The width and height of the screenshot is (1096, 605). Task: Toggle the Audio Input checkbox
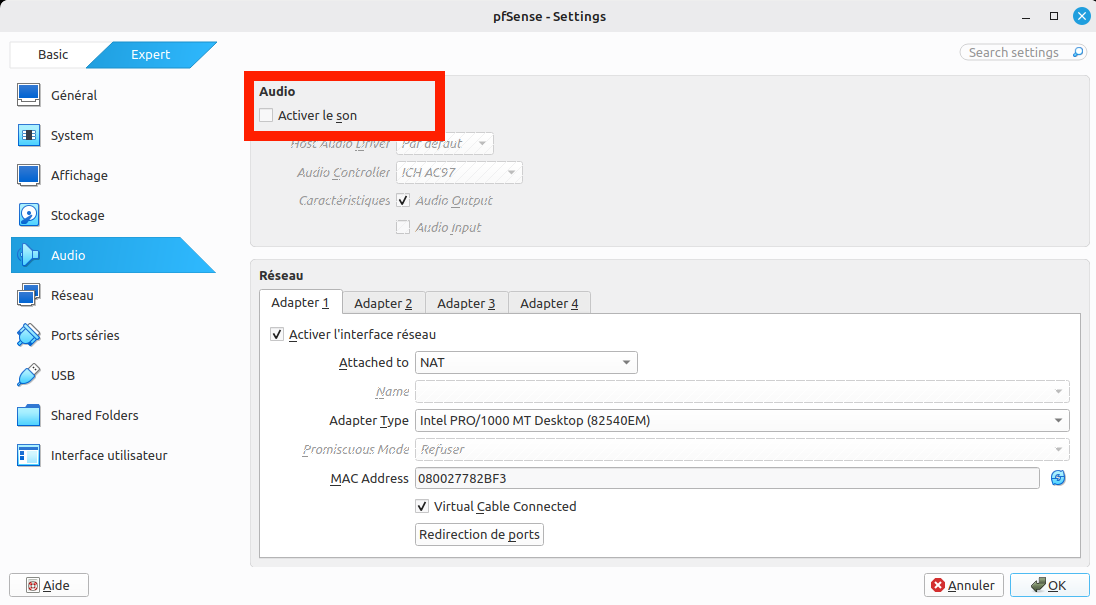(x=403, y=227)
